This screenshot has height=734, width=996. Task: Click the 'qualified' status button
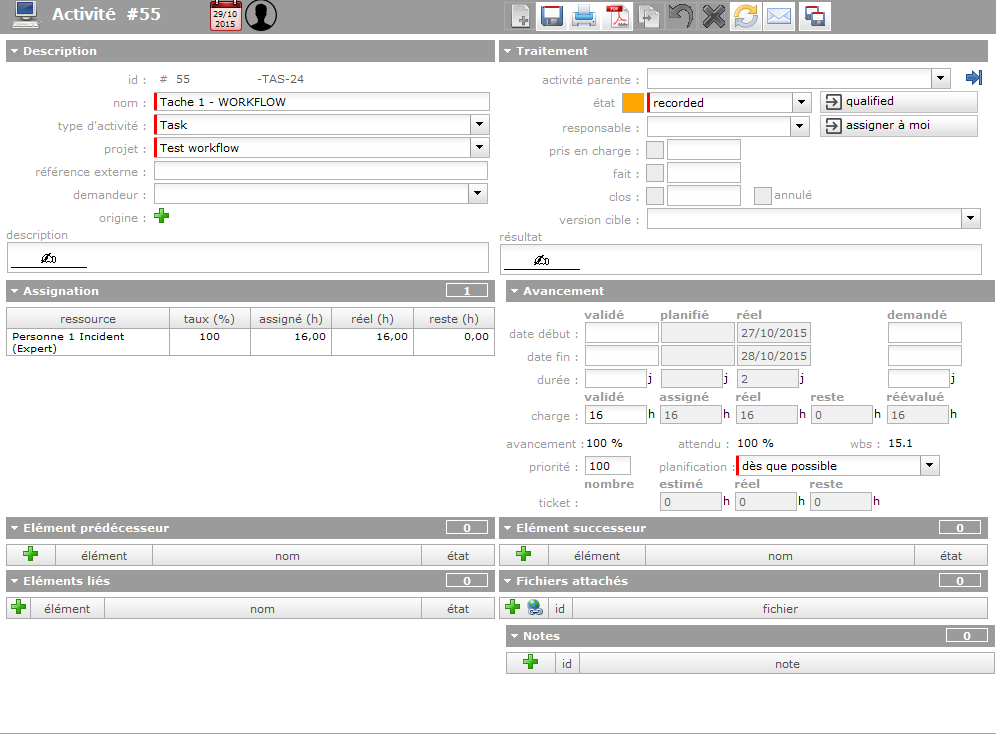click(x=898, y=102)
